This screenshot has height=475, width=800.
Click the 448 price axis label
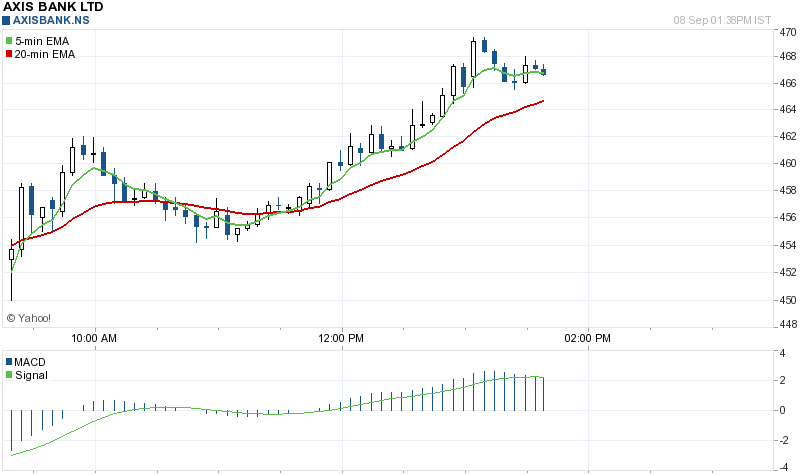(x=788, y=324)
